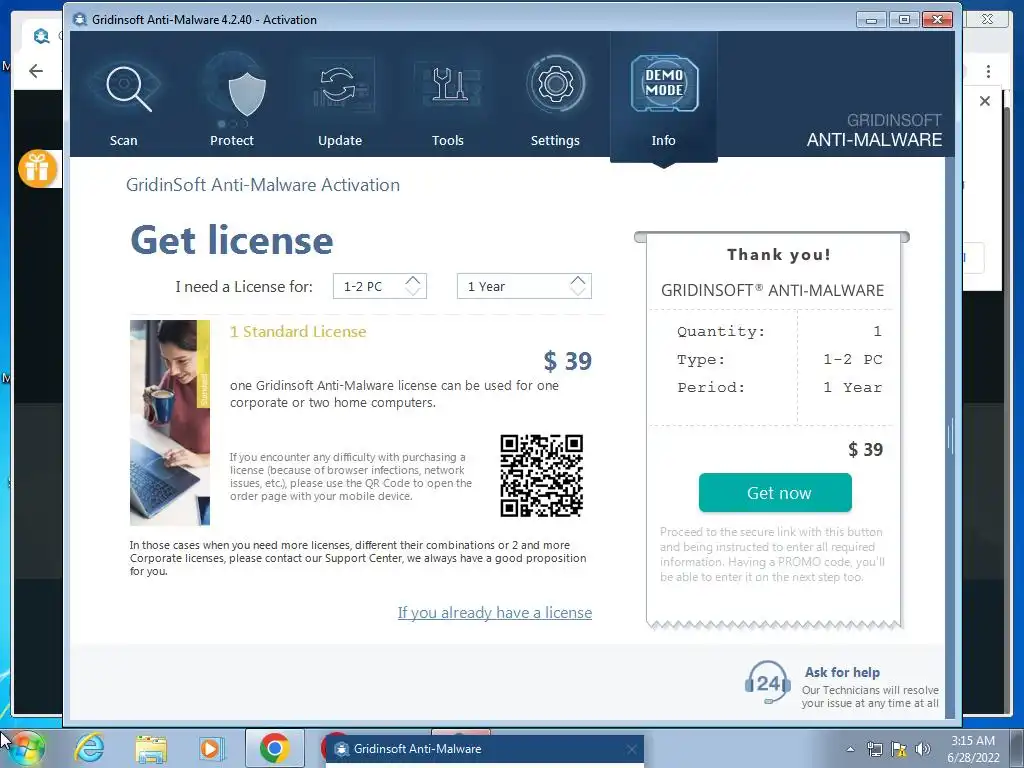Click the 24-hour headset support icon
1024x768 pixels.
tap(769, 683)
